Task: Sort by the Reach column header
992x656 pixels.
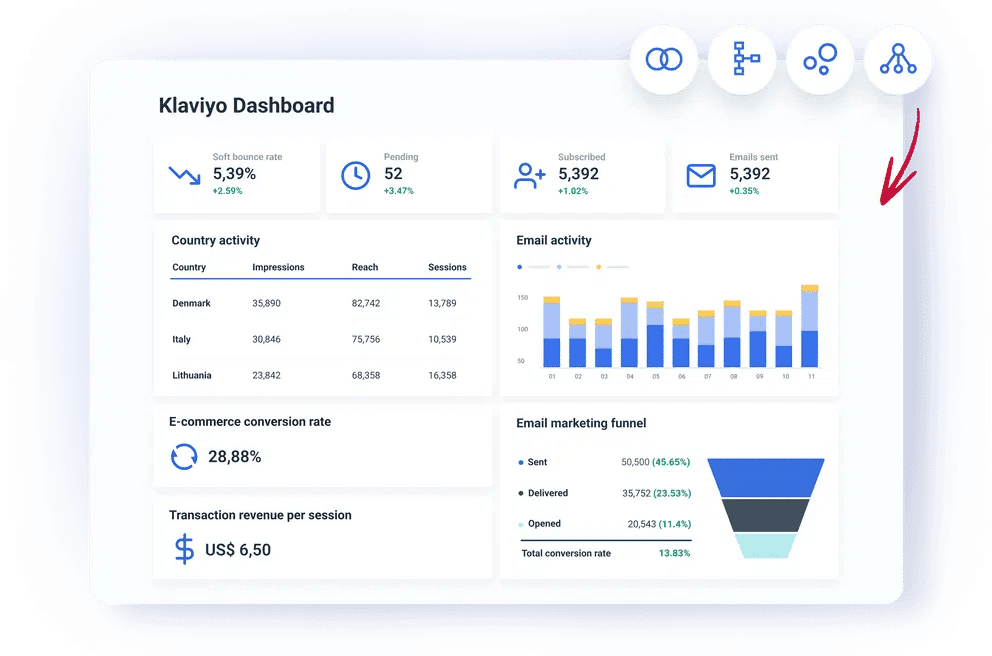Action: 364,267
